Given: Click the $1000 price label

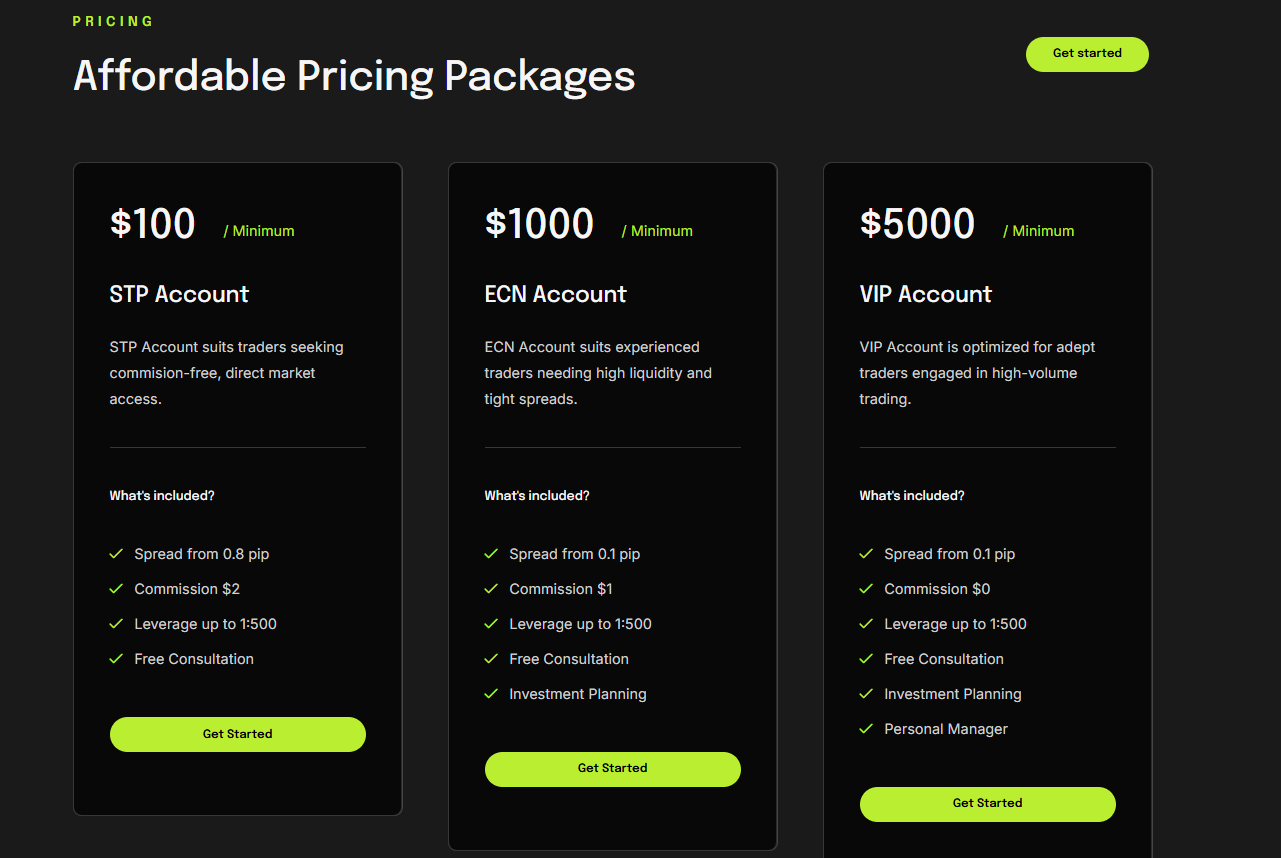Looking at the screenshot, I should pyautogui.click(x=539, y=224).
